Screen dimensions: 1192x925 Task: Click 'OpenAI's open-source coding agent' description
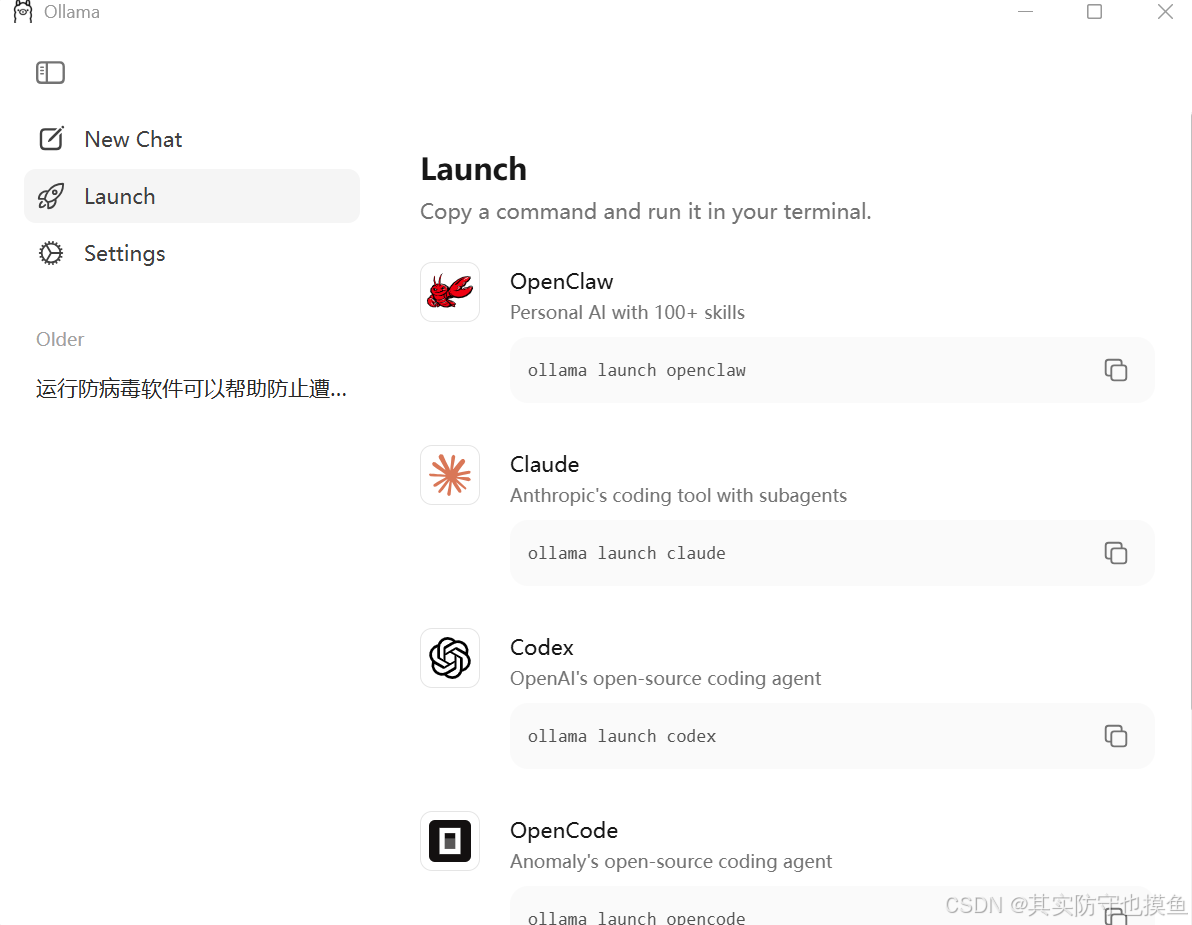665,679
